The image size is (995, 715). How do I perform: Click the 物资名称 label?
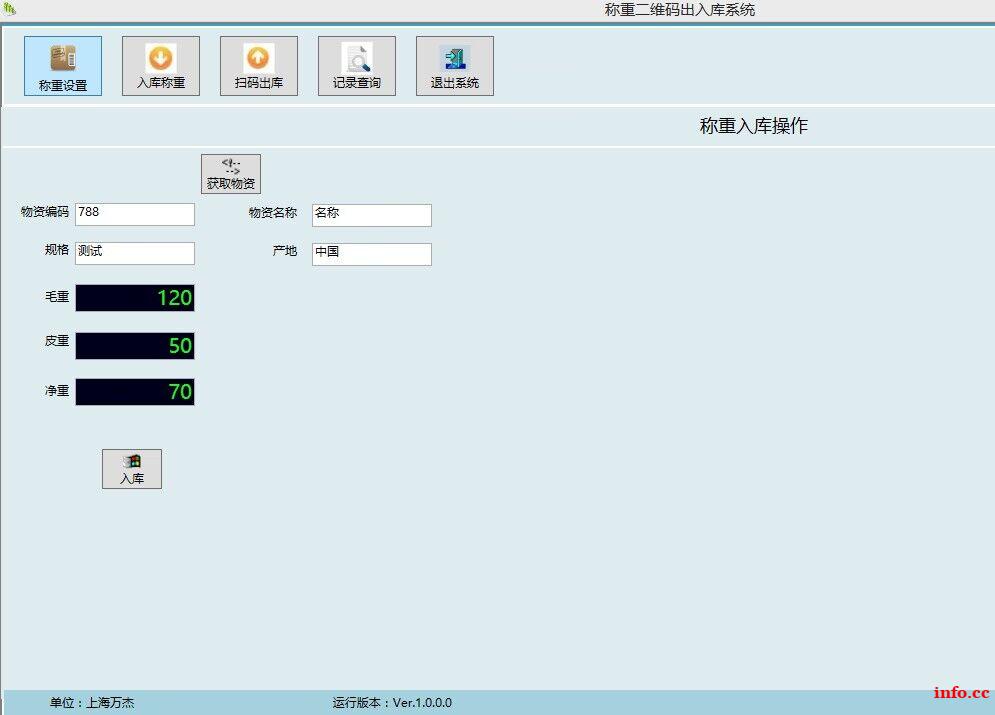point(273,213)
